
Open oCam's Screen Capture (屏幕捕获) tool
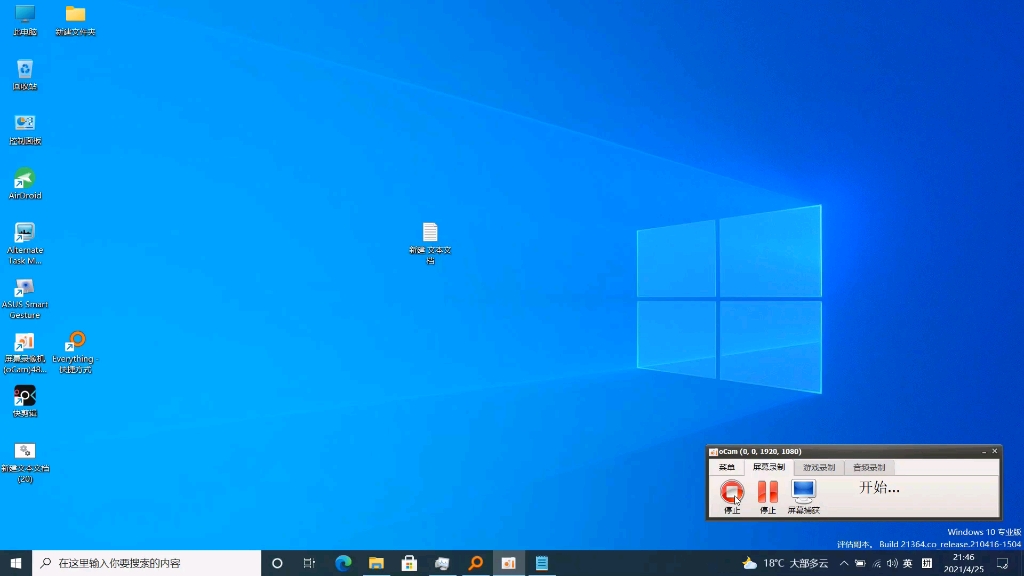tap(803, 490)
